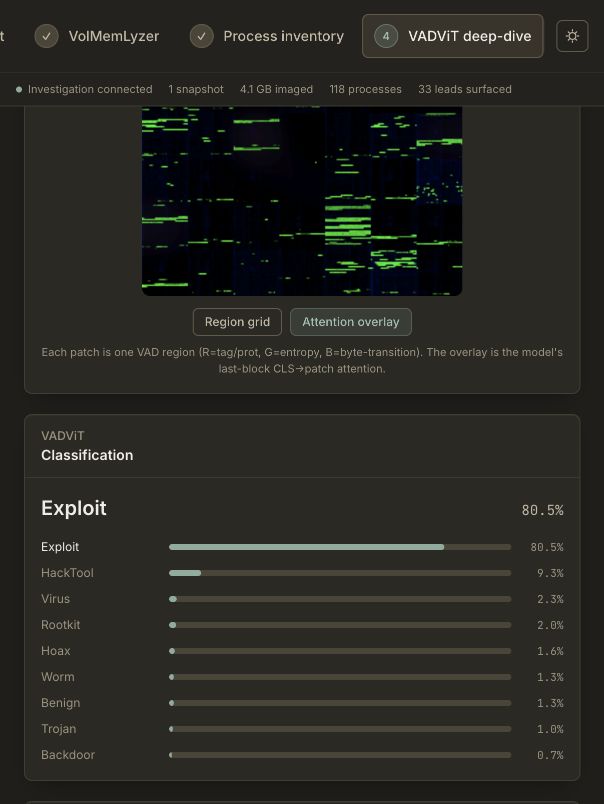Click the Process inventory checkmark icon
This screenshot has height=804, width=604.
point(202,36)
